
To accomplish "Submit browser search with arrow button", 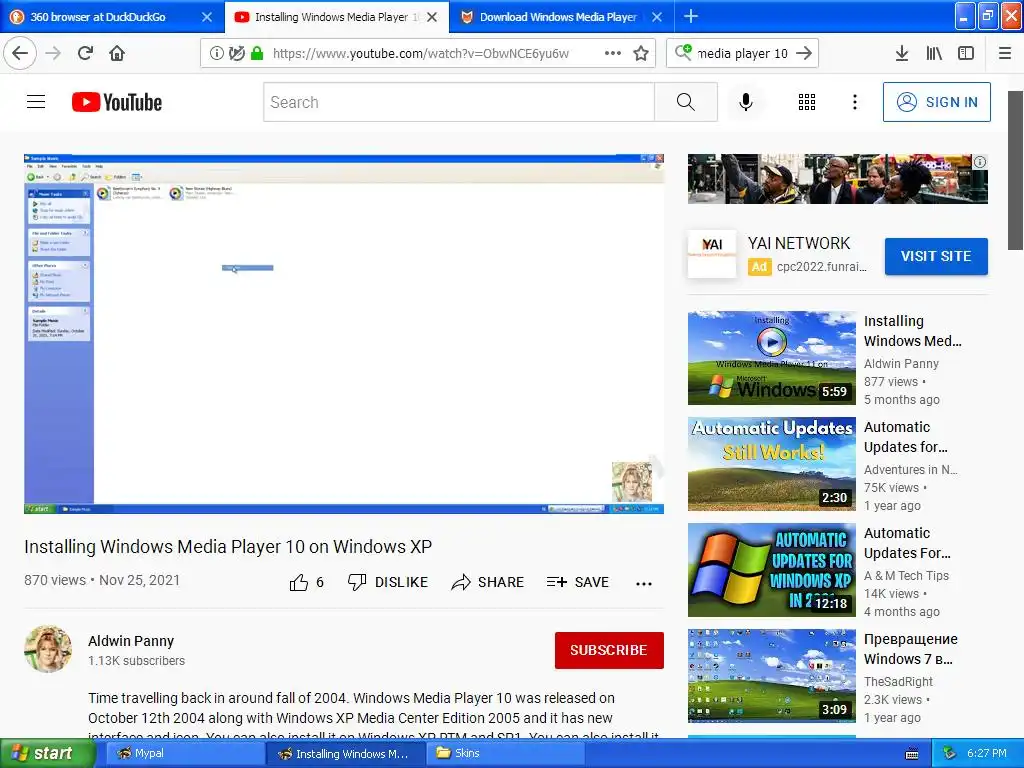I will [804, 53].
